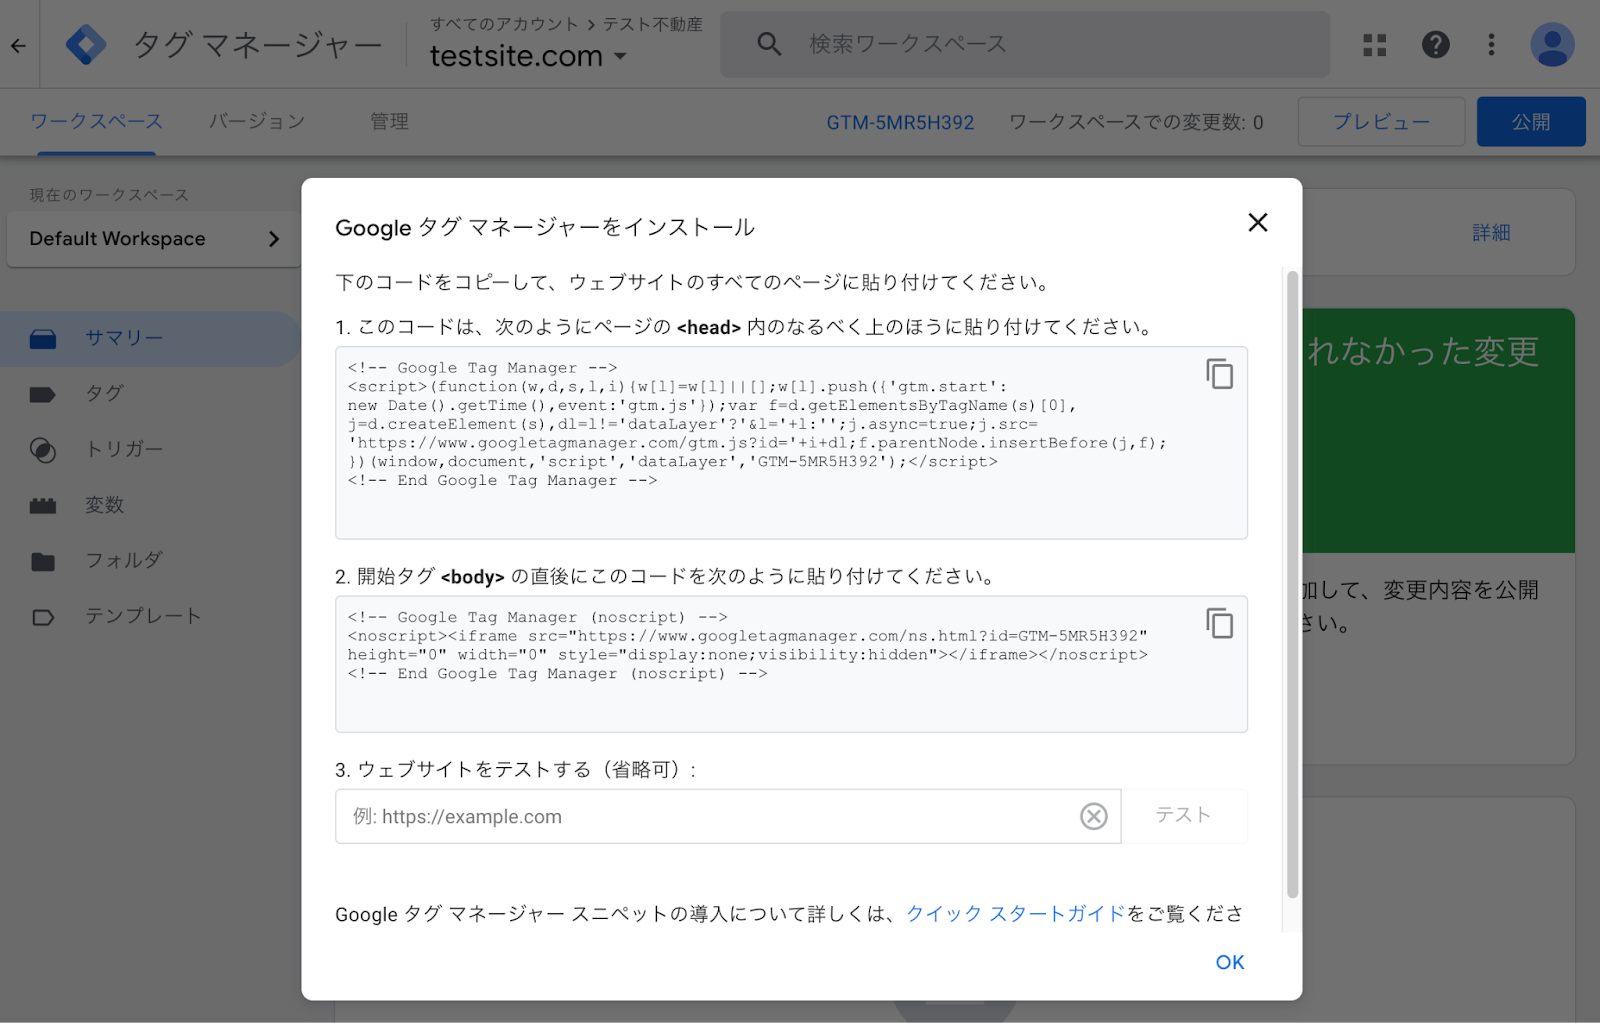Copy the noscript body code snippet
Viewport: 1600px width, 1023px height.
coord(1219,623)
